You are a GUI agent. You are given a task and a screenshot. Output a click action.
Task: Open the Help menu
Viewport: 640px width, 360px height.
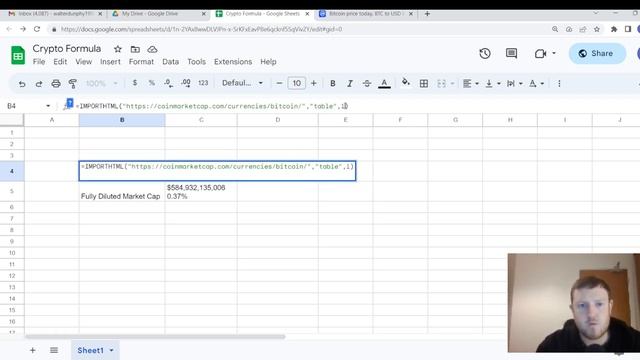coord(268,62)
